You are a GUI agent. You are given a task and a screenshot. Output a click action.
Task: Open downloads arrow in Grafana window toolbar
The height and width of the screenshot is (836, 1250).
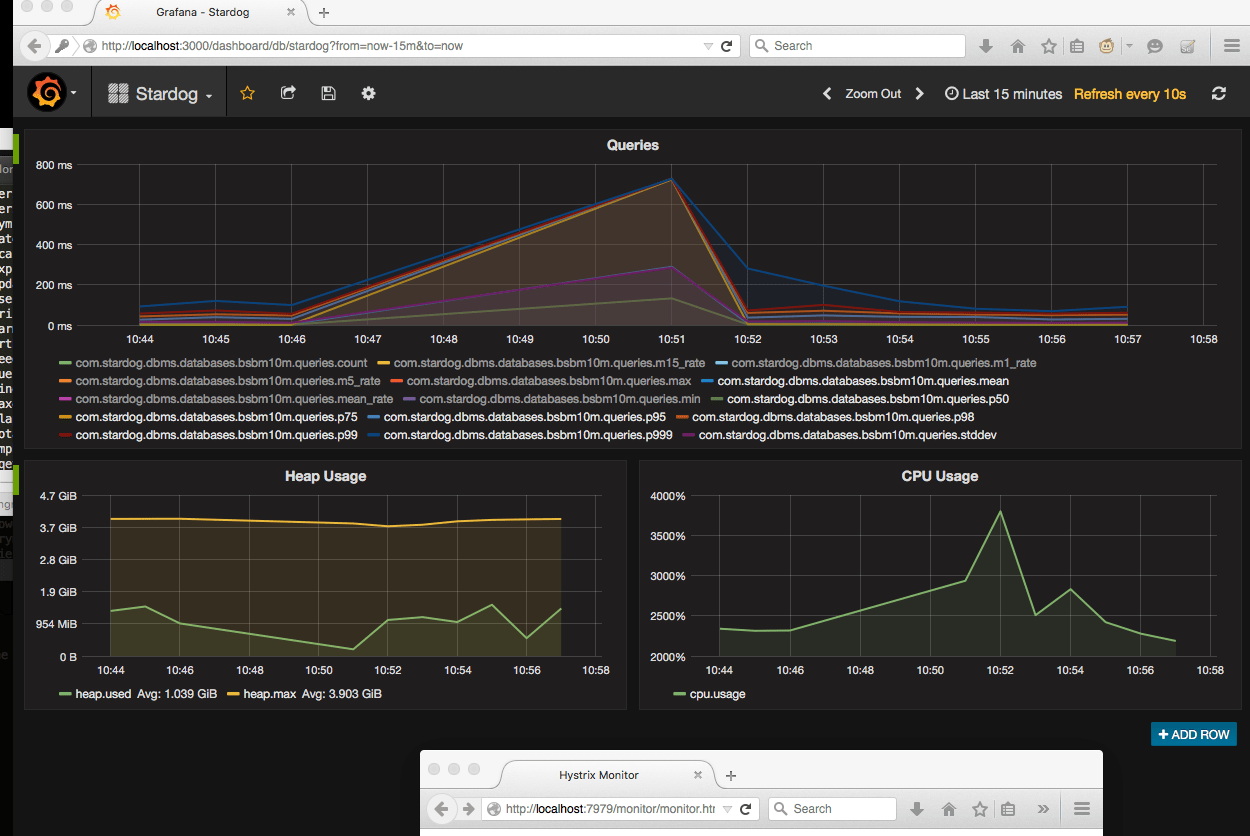(x=986, y=46)
